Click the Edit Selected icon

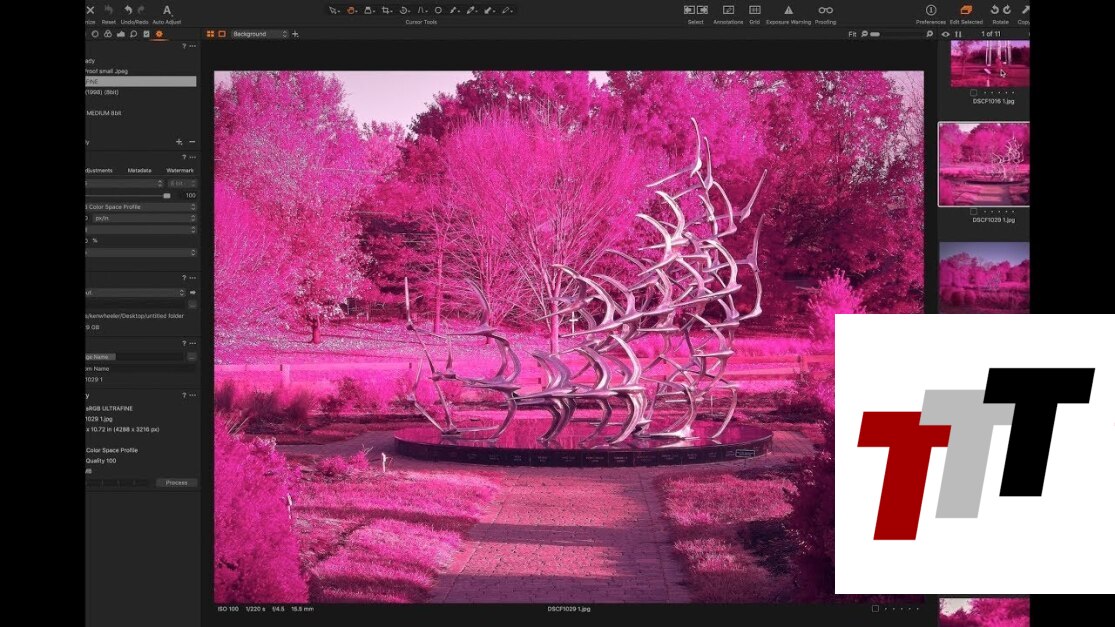(966, 10)
